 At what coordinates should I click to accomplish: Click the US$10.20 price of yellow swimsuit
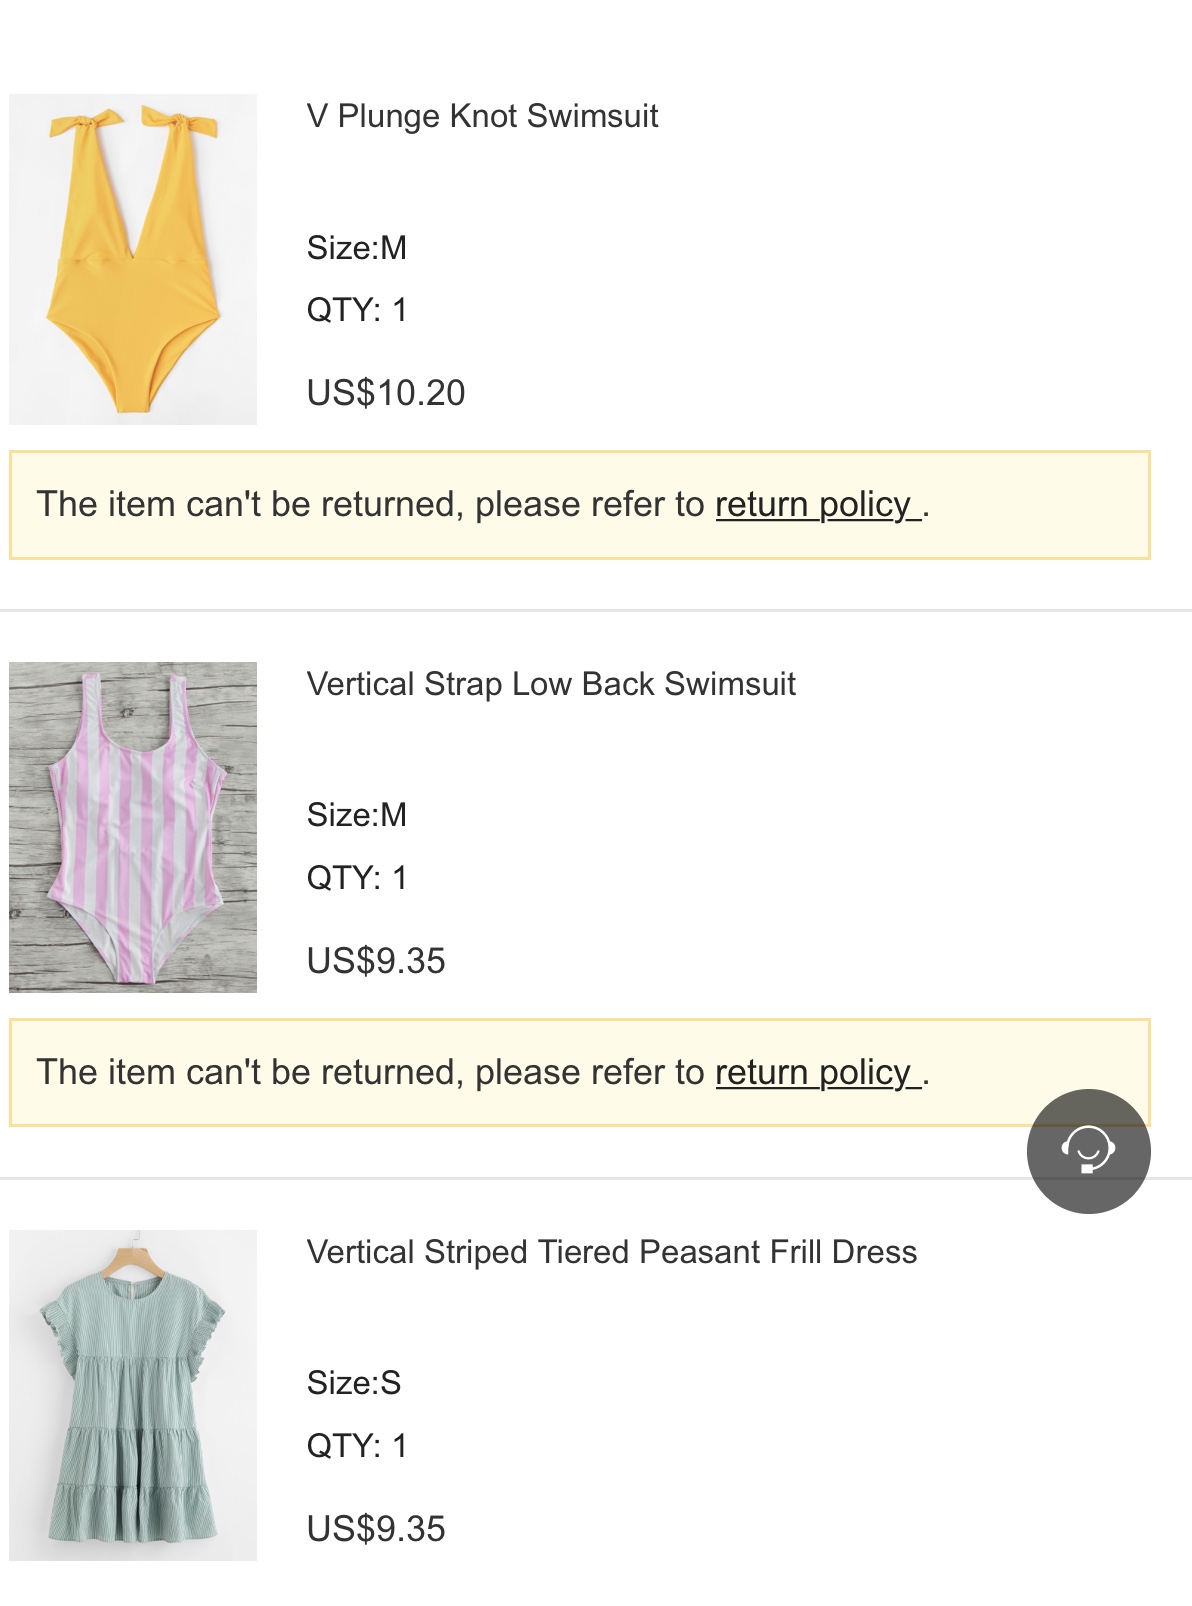coord(386,393)
